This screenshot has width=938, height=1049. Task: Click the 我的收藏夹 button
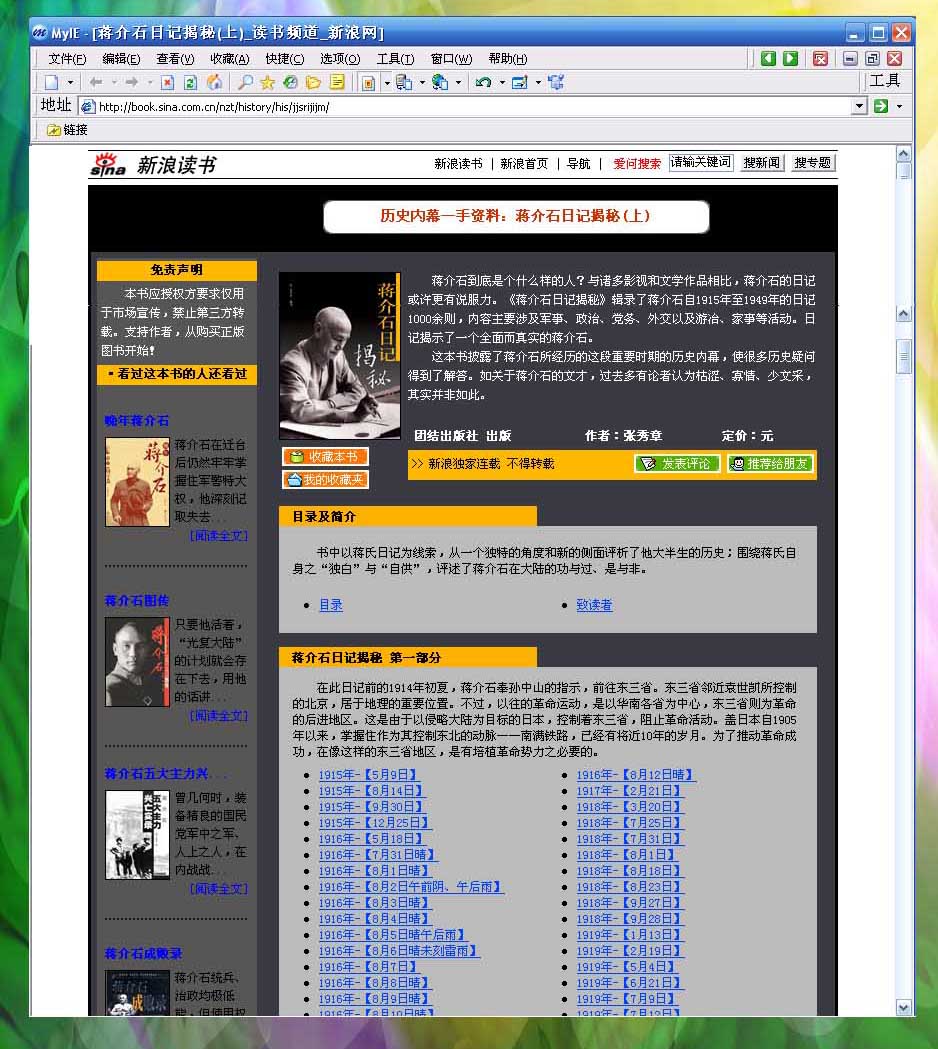coord(325,480)
